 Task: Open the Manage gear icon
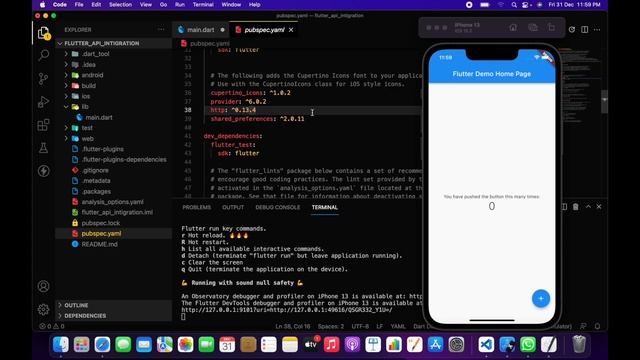click(44, 309)
